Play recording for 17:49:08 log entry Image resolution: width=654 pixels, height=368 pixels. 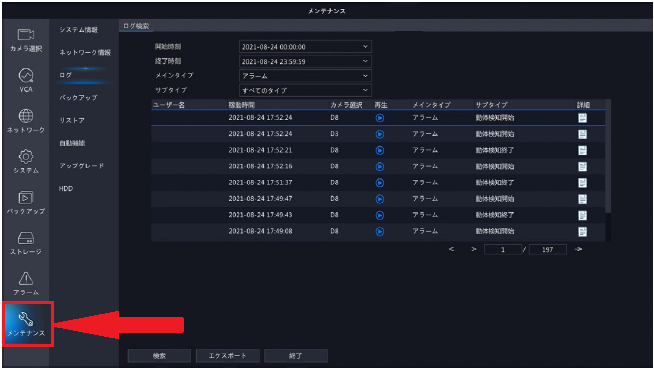380,232
